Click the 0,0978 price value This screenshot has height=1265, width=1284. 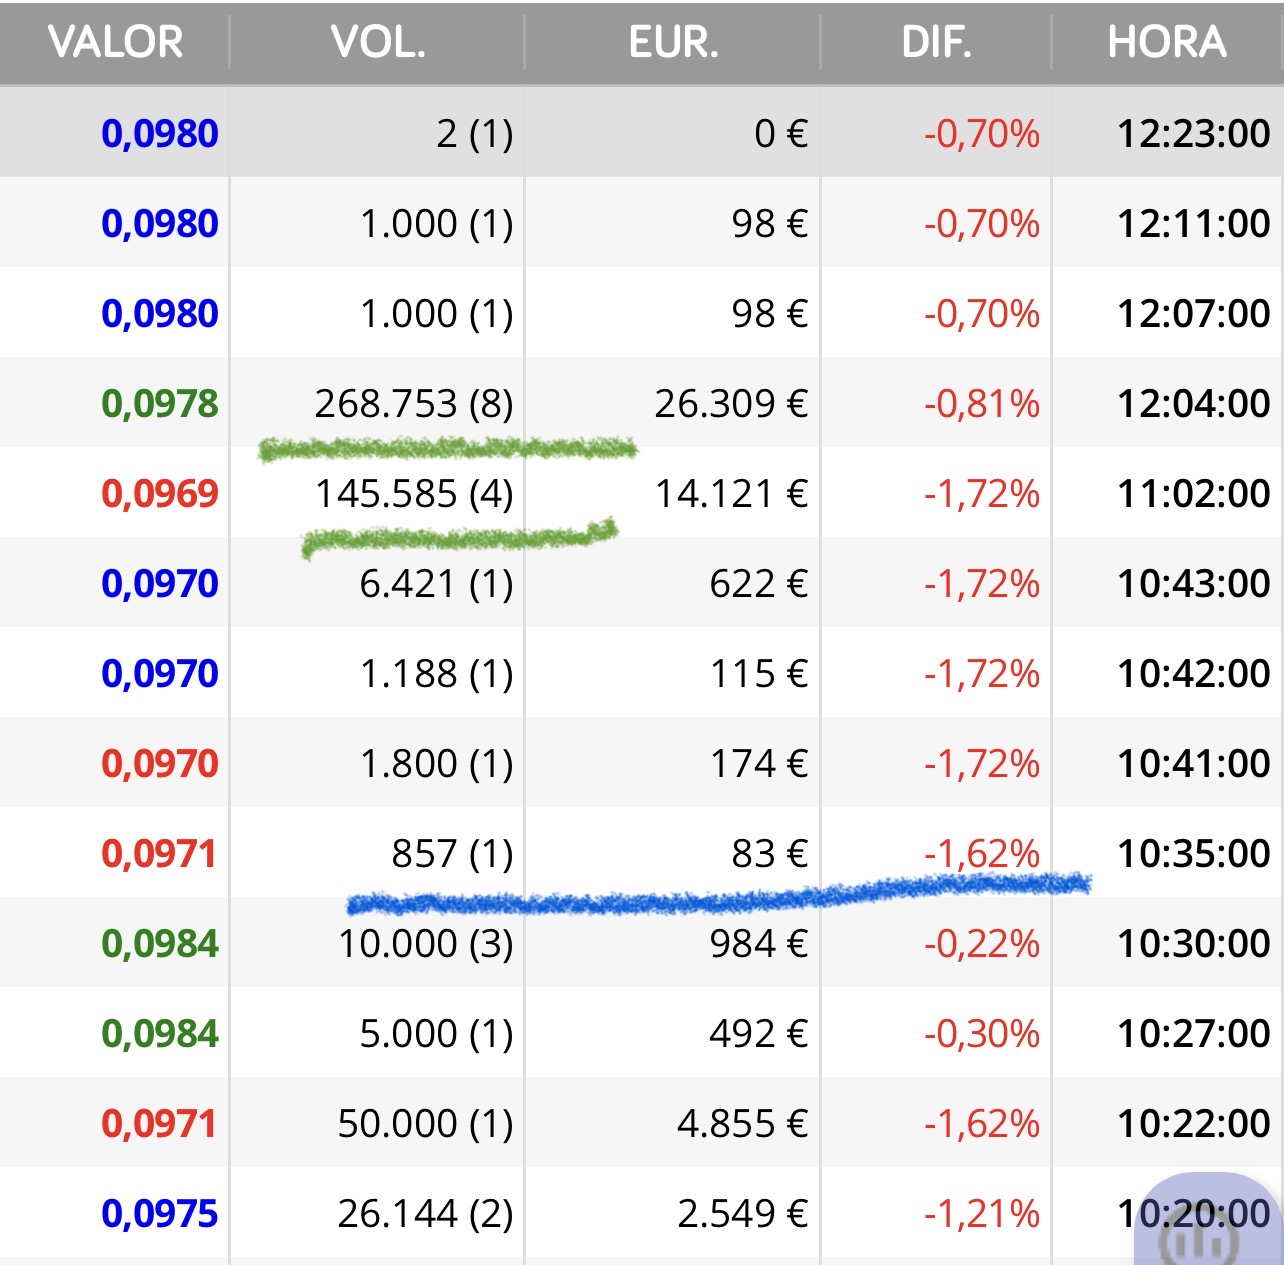pos(160,403)
